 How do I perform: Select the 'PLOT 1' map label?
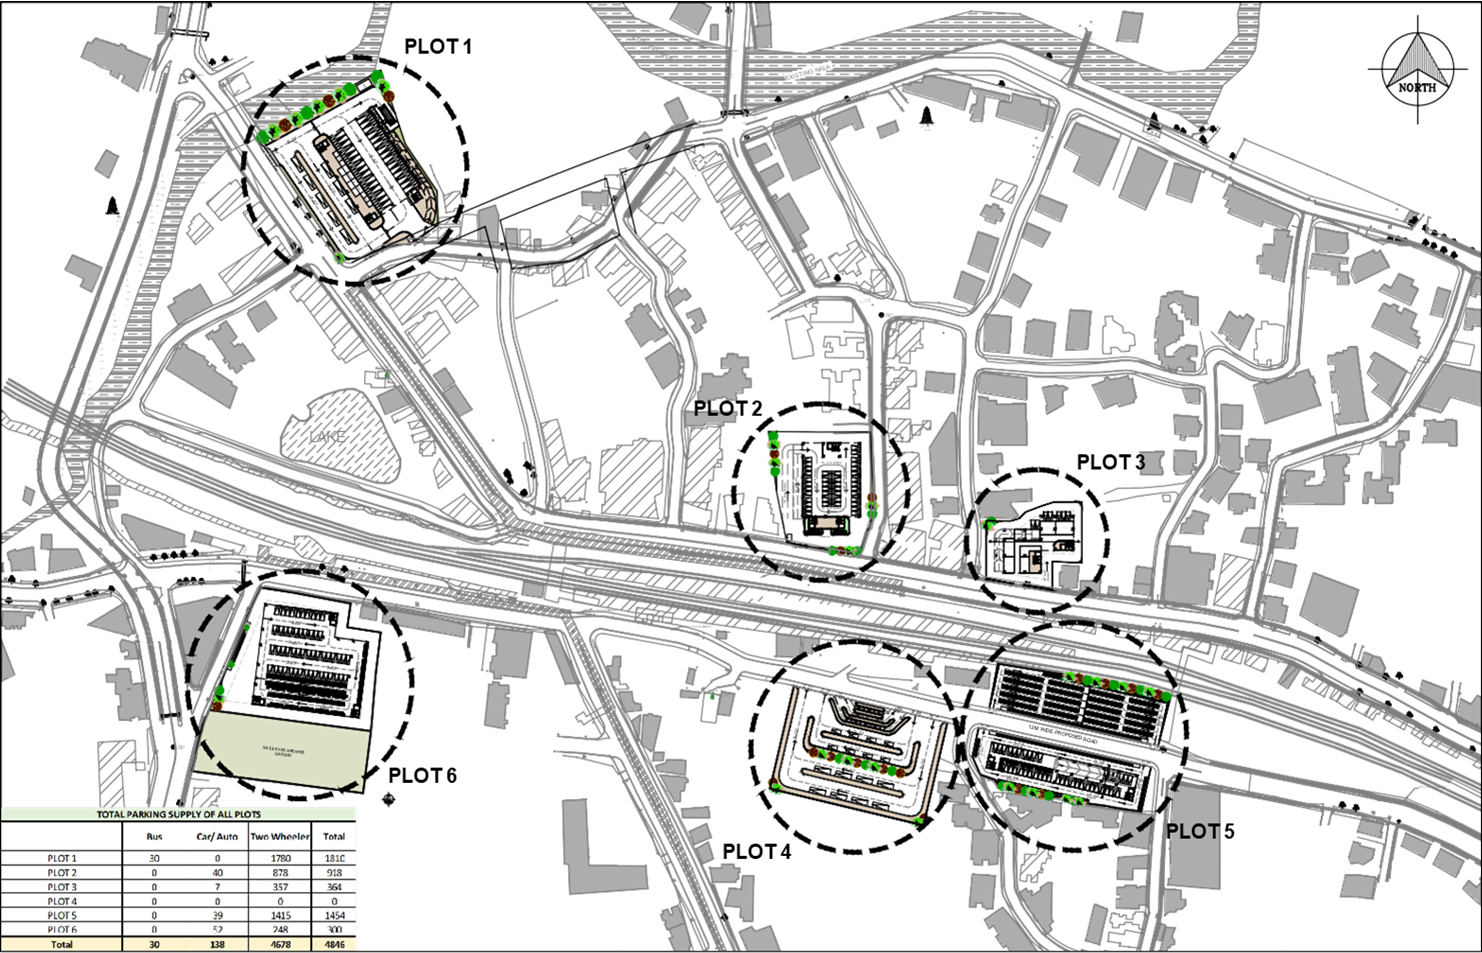coord(437,47)
